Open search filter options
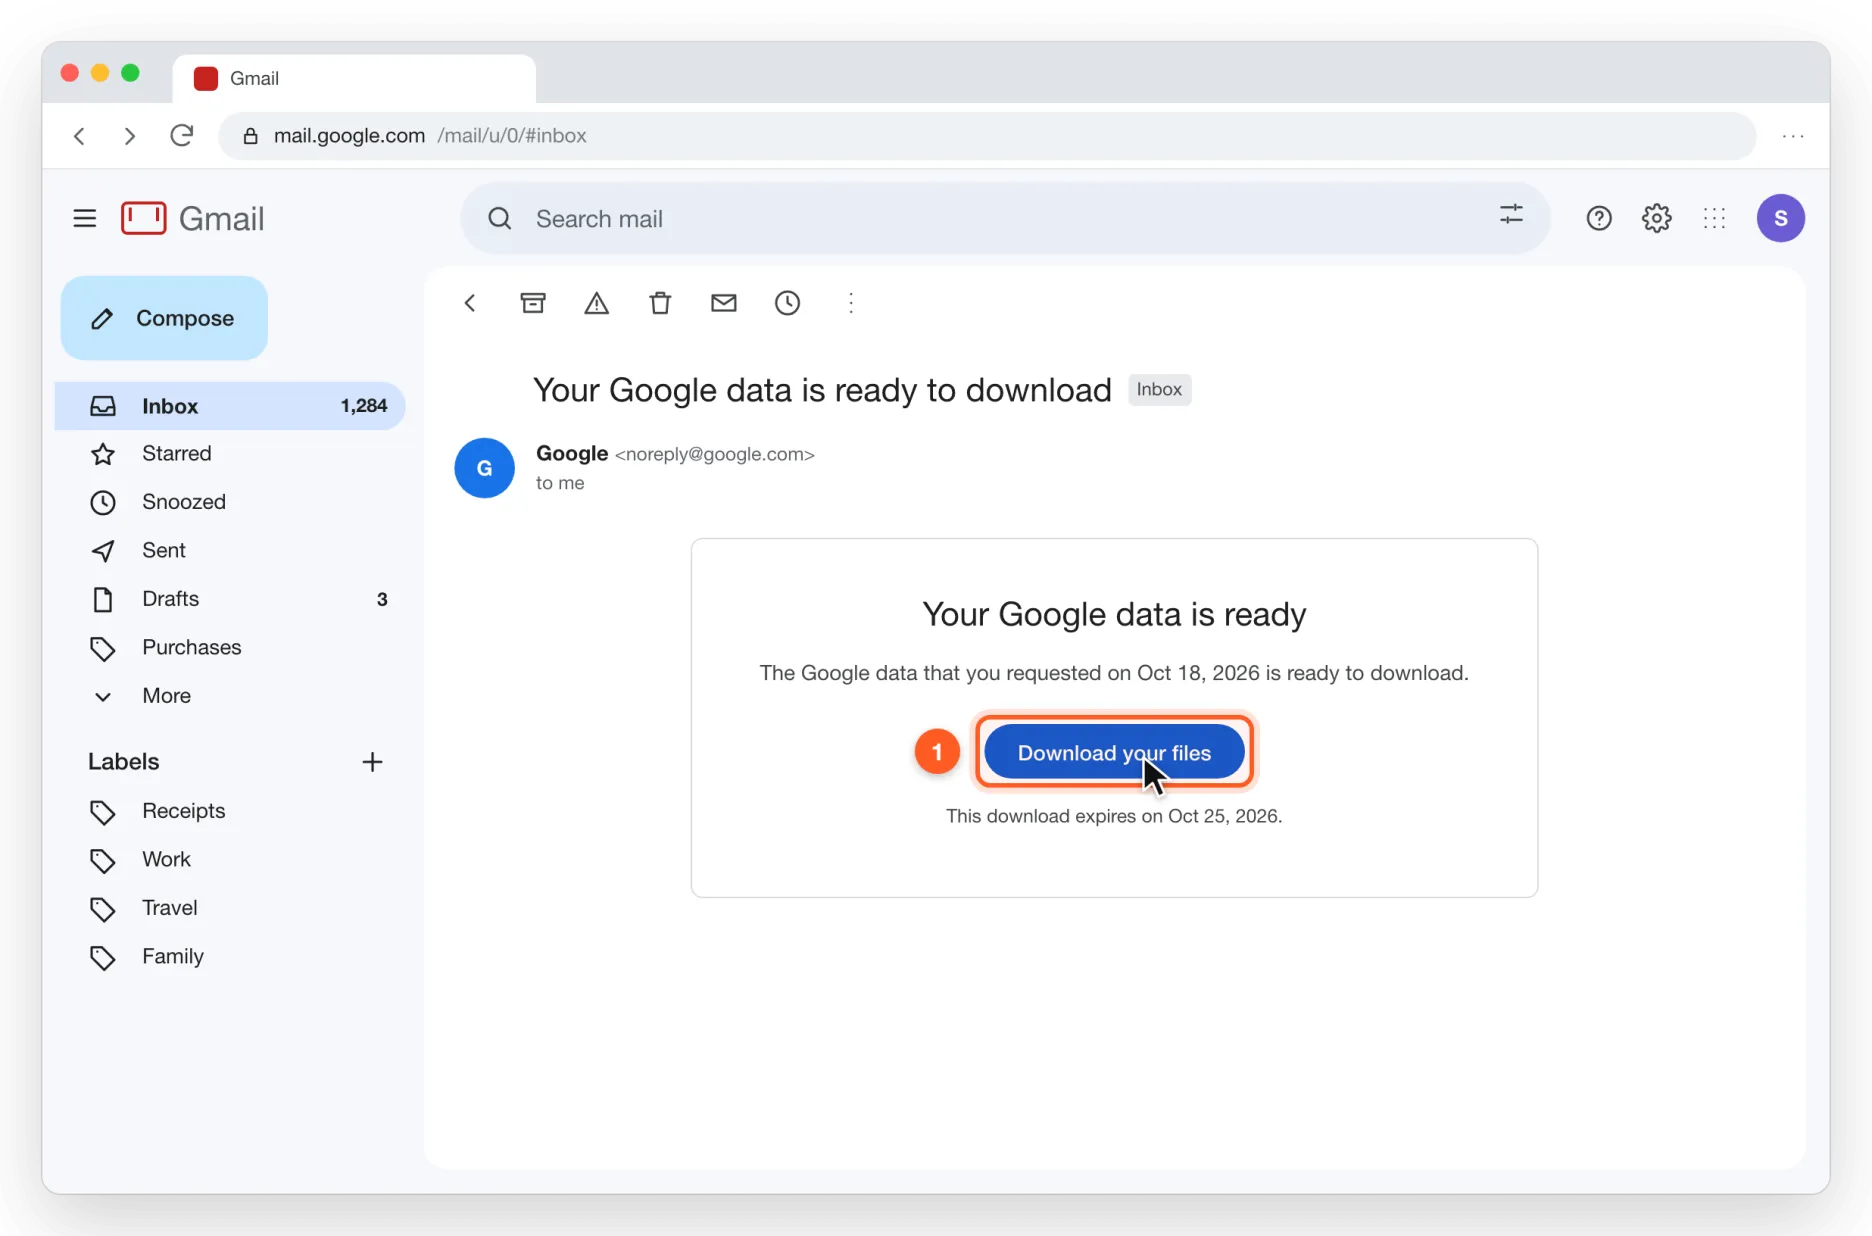Screen dimensions: 1872x1236 [x=1511, y=215]
